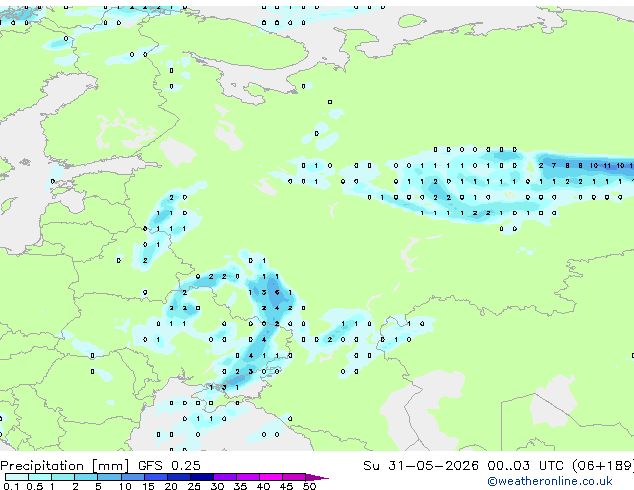
Task: Click the legend label '0.1'
Action: [x=11, y=486]
